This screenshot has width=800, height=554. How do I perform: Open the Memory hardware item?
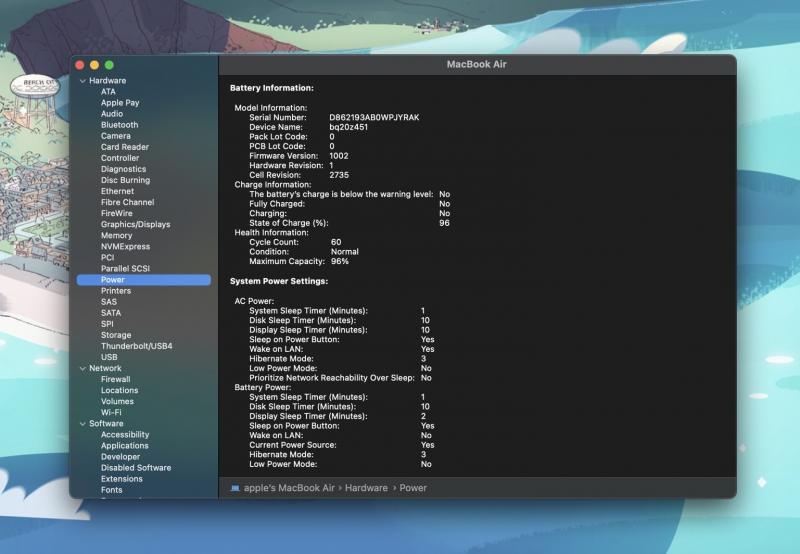coord(116,236)
